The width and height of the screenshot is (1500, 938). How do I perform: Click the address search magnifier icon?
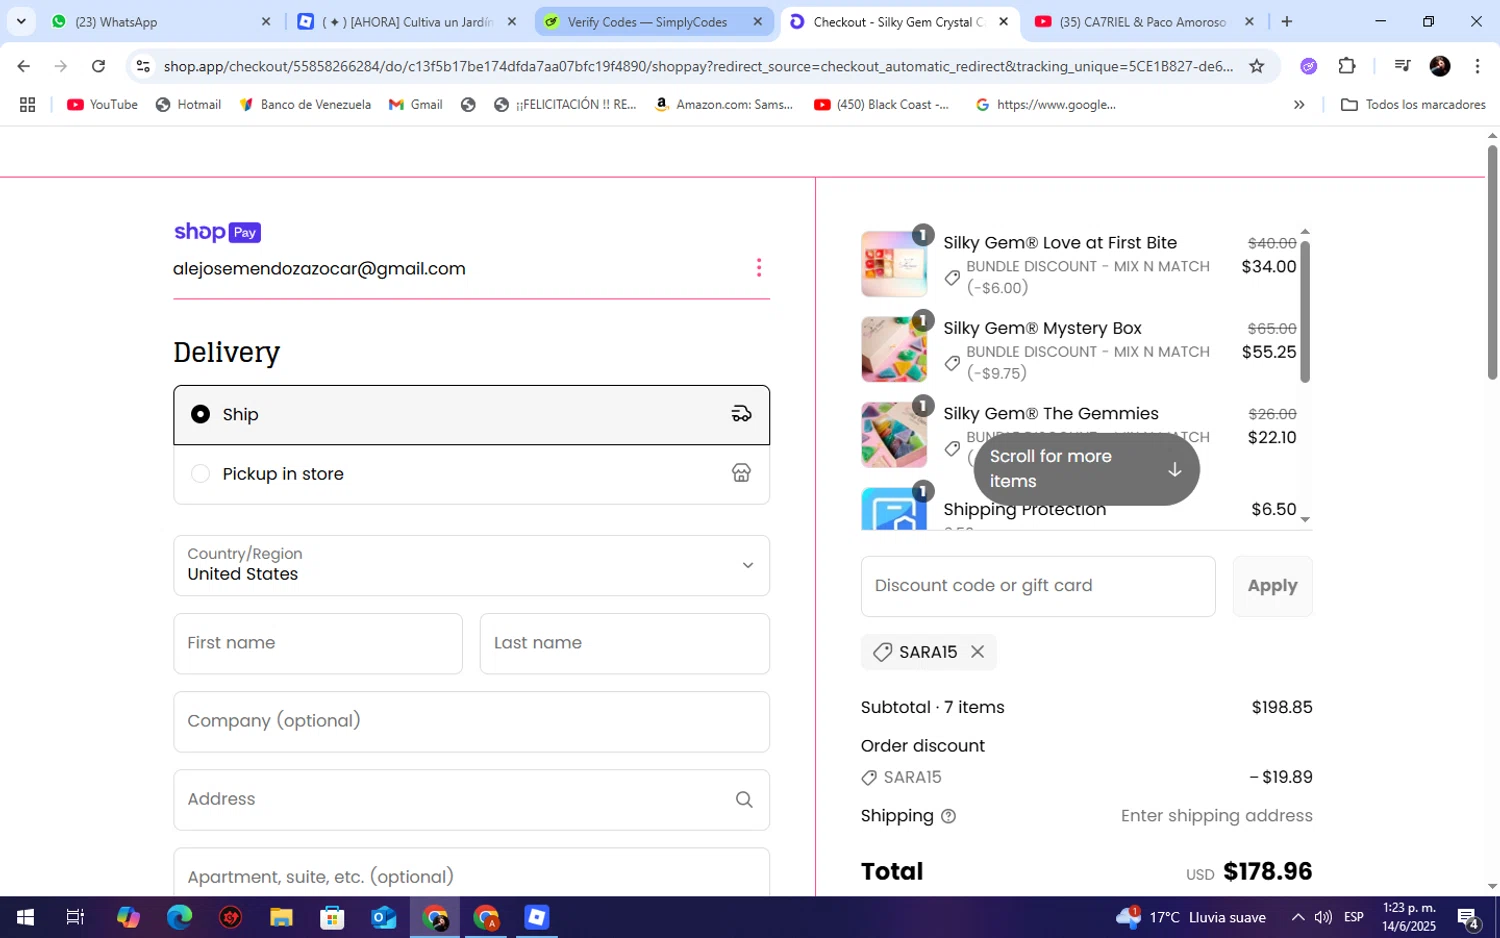744,799
